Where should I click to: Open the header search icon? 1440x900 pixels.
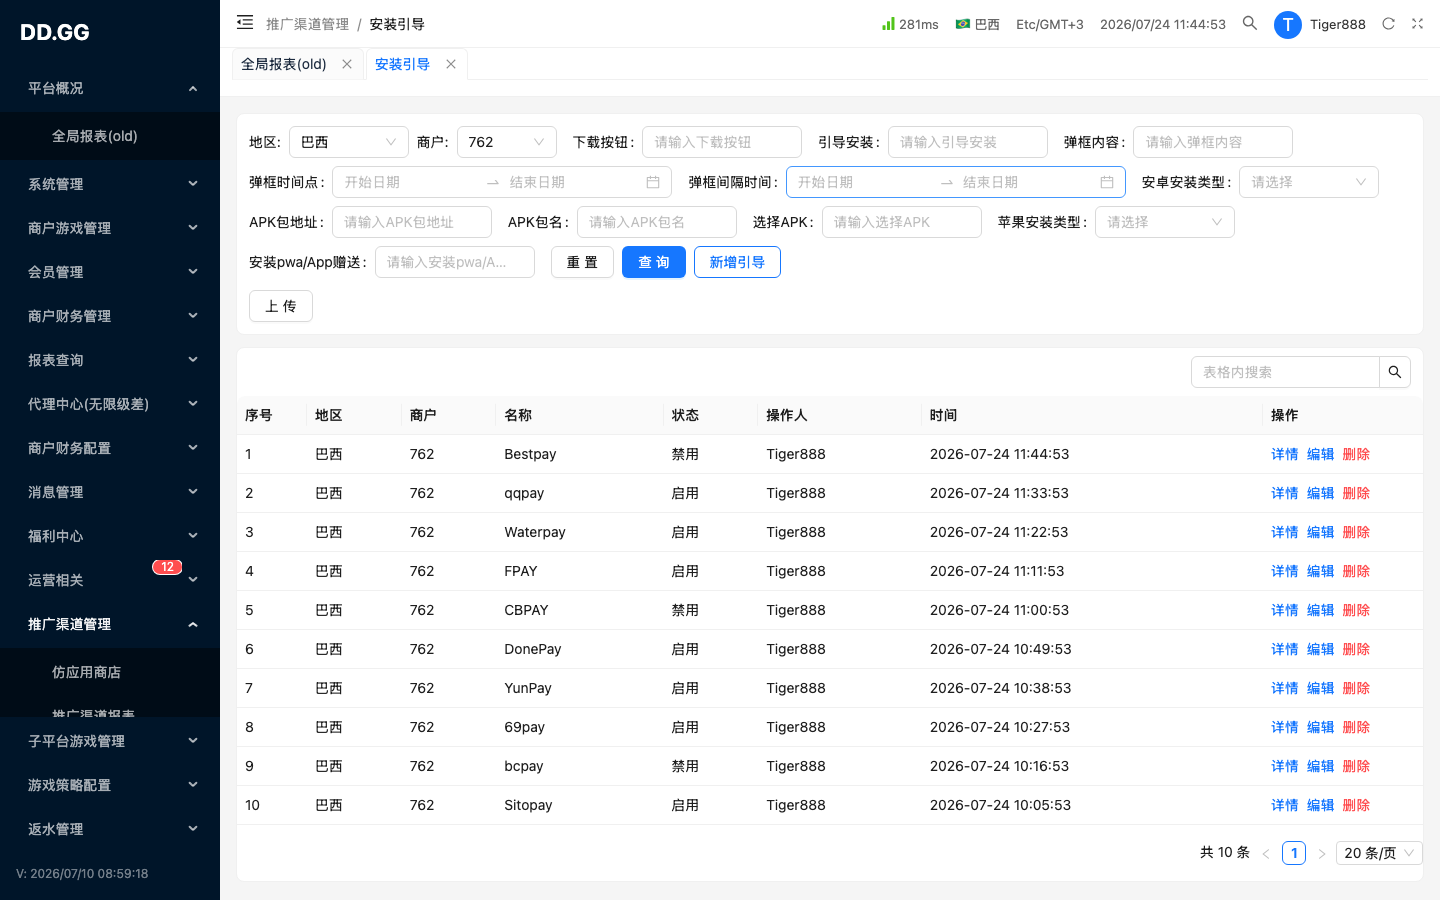[1250, 23]
